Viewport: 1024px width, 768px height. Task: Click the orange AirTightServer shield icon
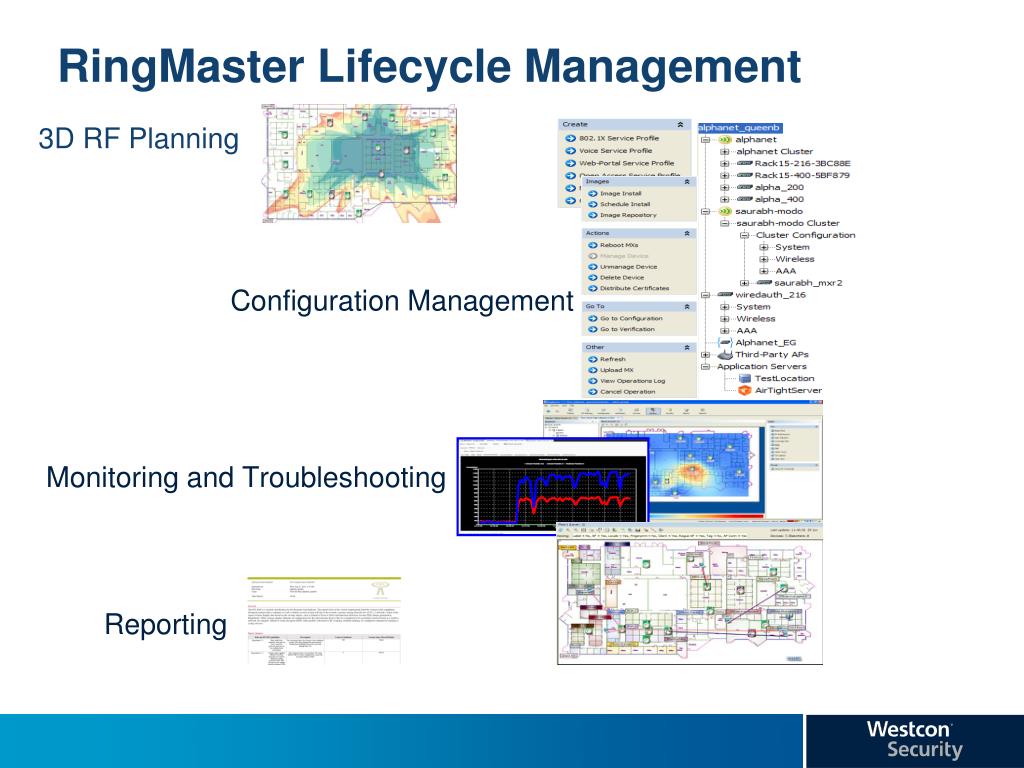click(x=744, y=391)
